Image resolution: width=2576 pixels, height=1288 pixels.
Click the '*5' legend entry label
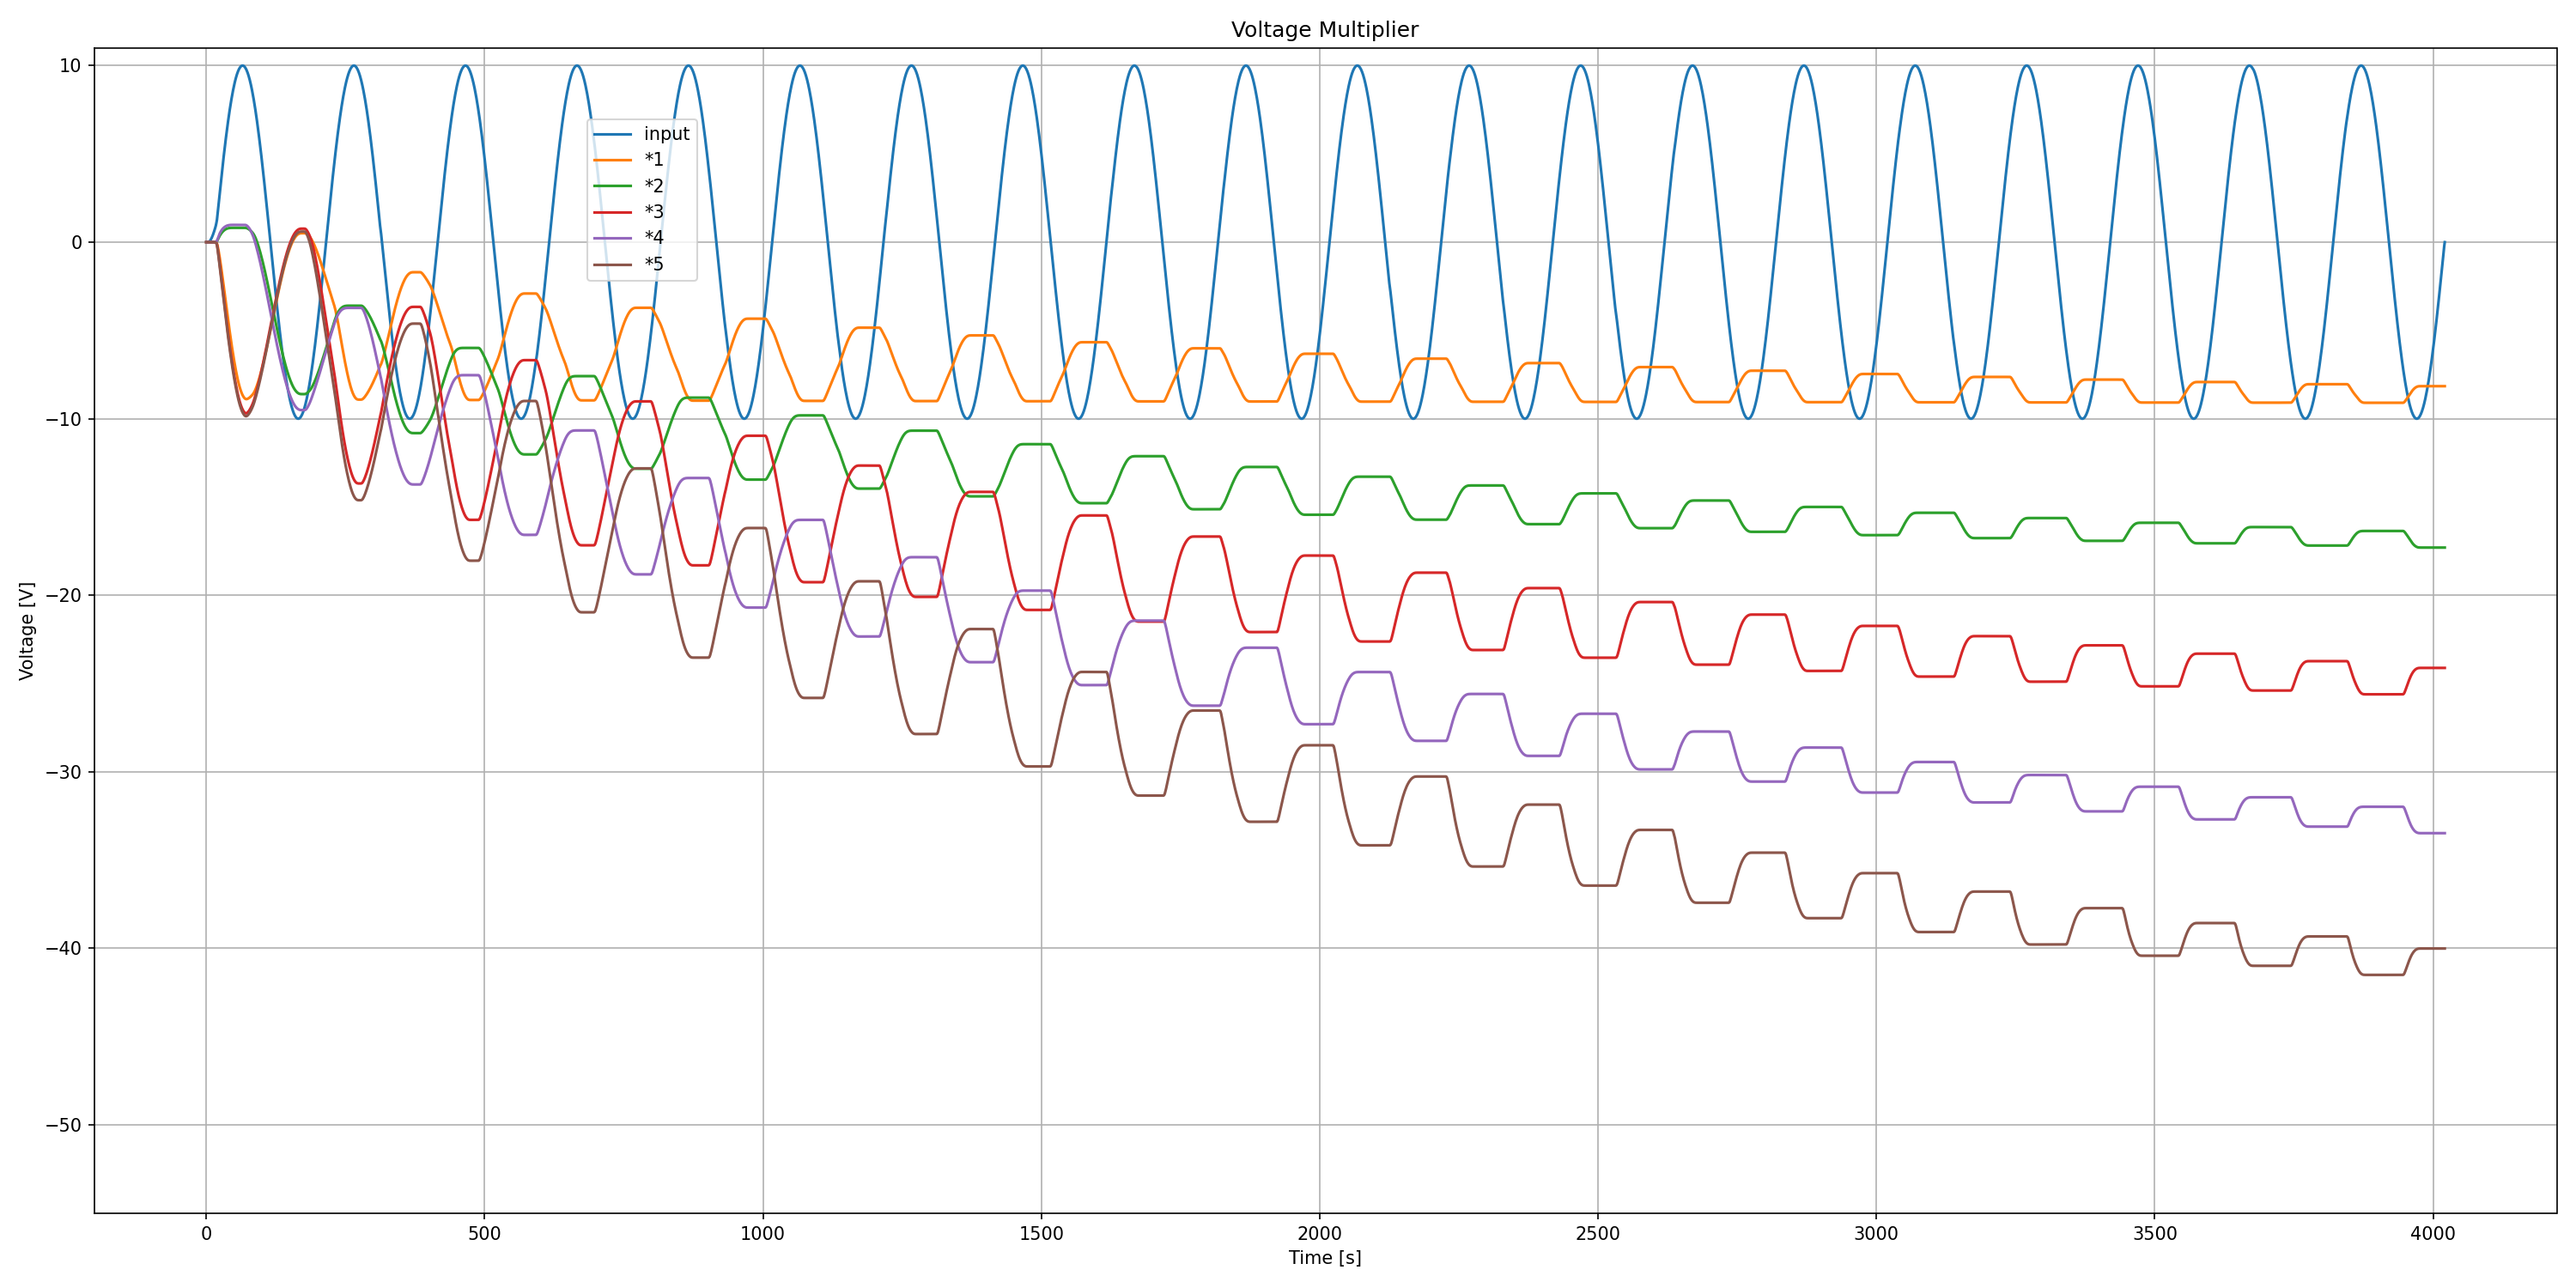pos(654,264)
